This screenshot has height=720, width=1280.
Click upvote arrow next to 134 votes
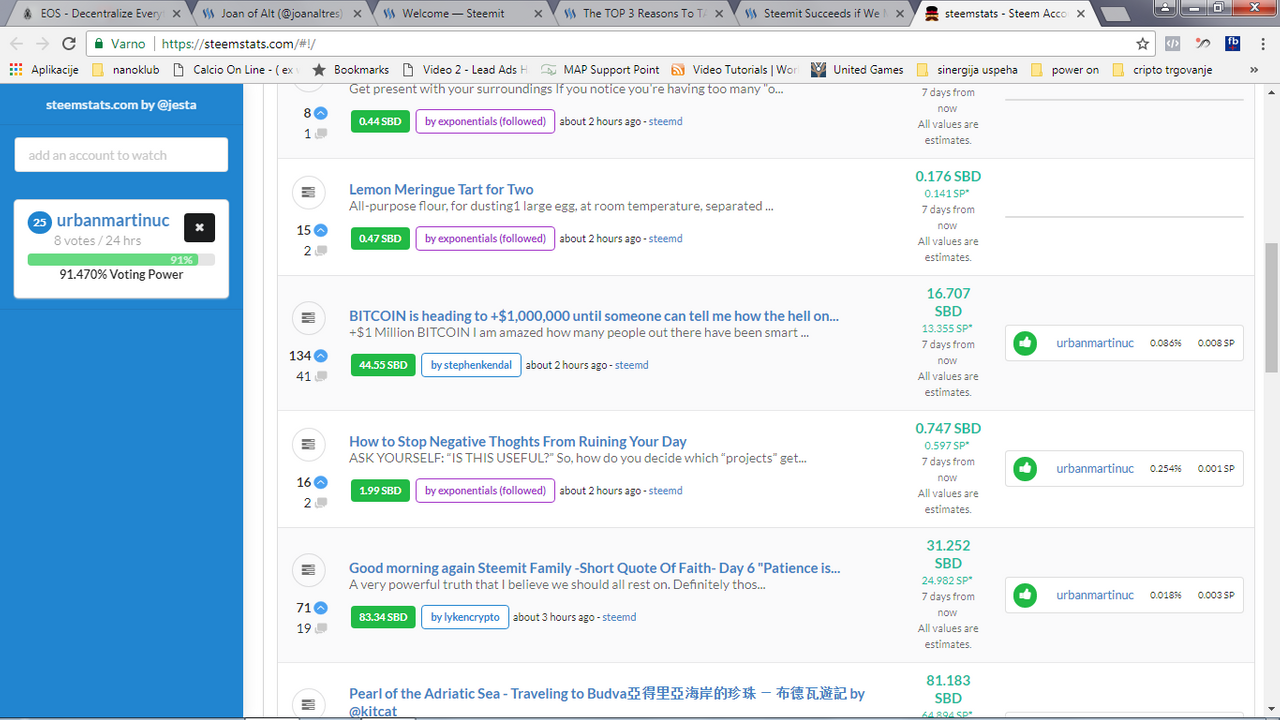pos(321,356)
